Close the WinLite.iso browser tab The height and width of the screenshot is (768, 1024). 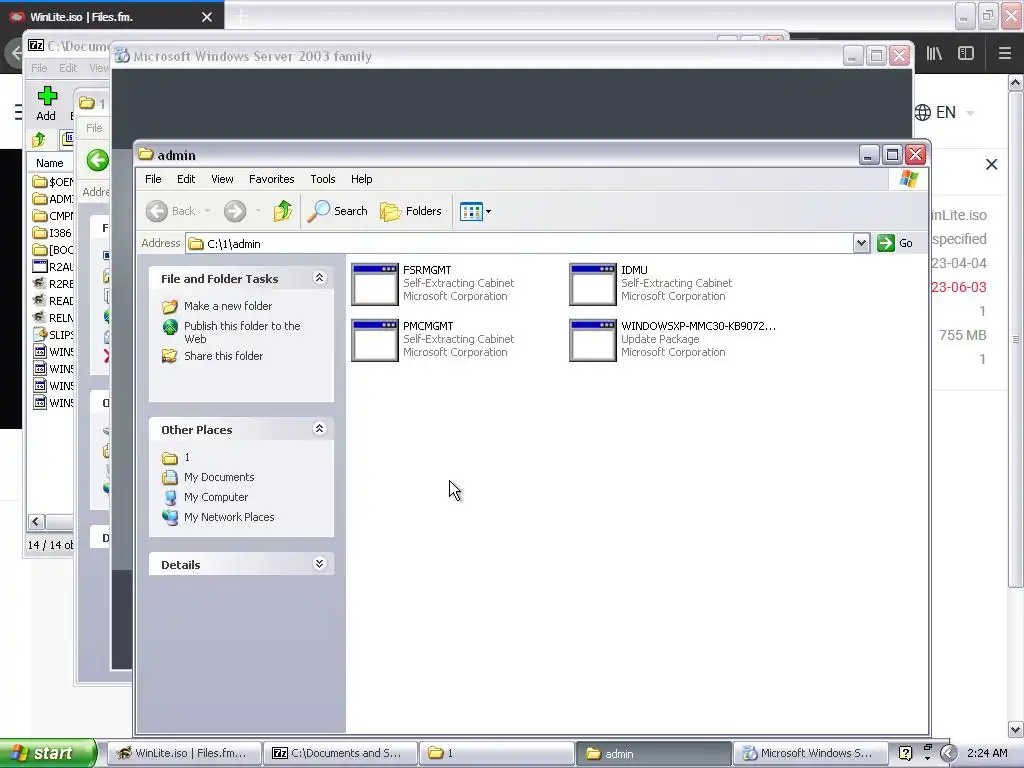(207, 17)
